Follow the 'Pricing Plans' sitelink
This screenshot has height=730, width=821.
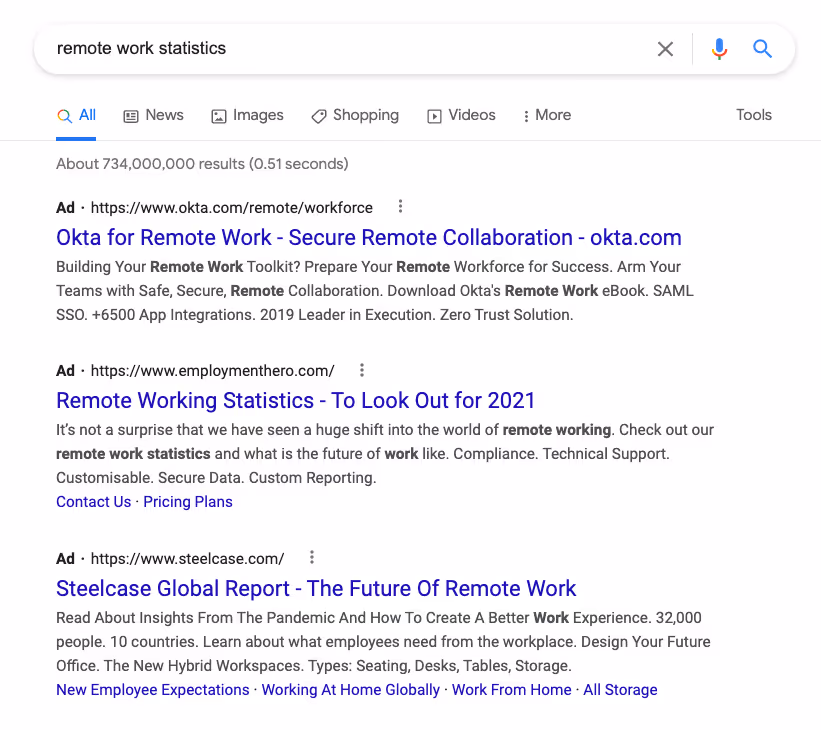pos(188,502)
